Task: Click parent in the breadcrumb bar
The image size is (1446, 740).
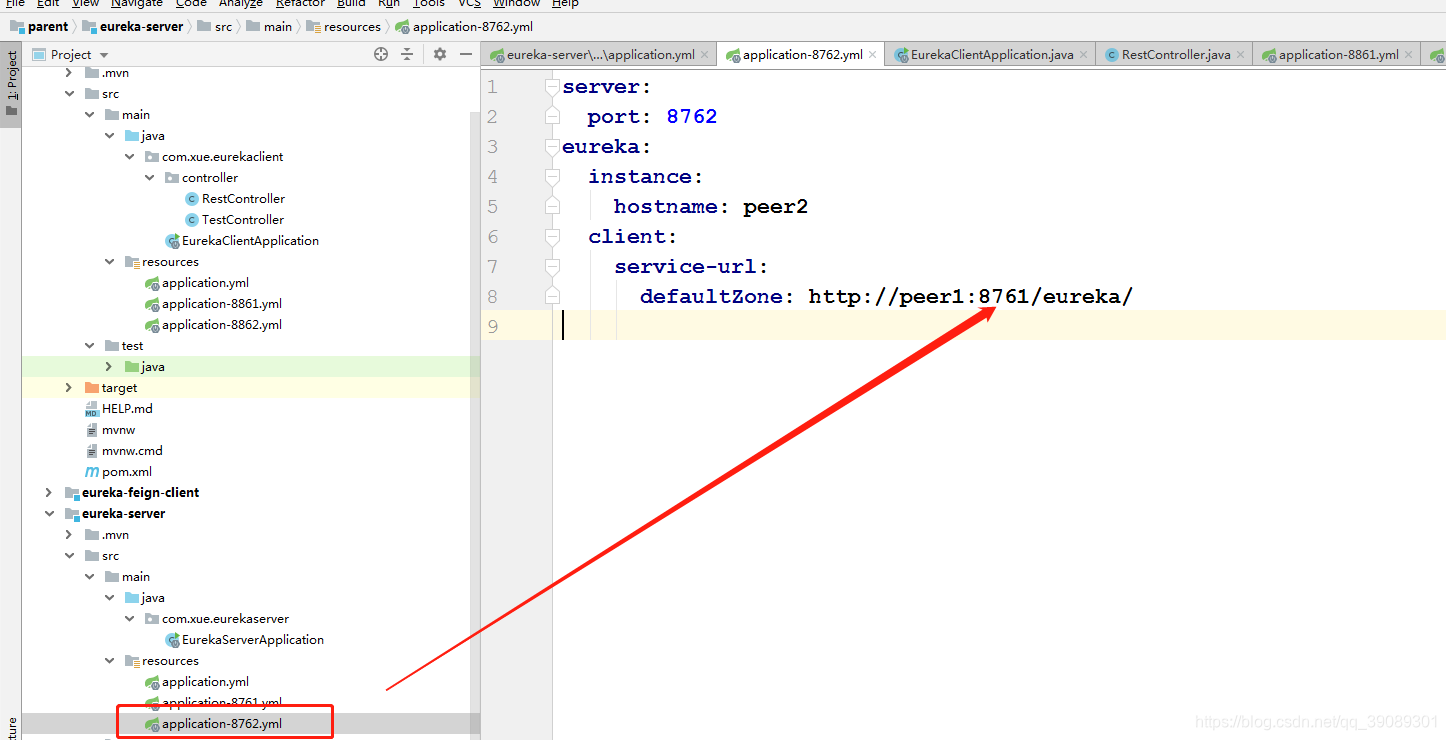Action: 38,27
